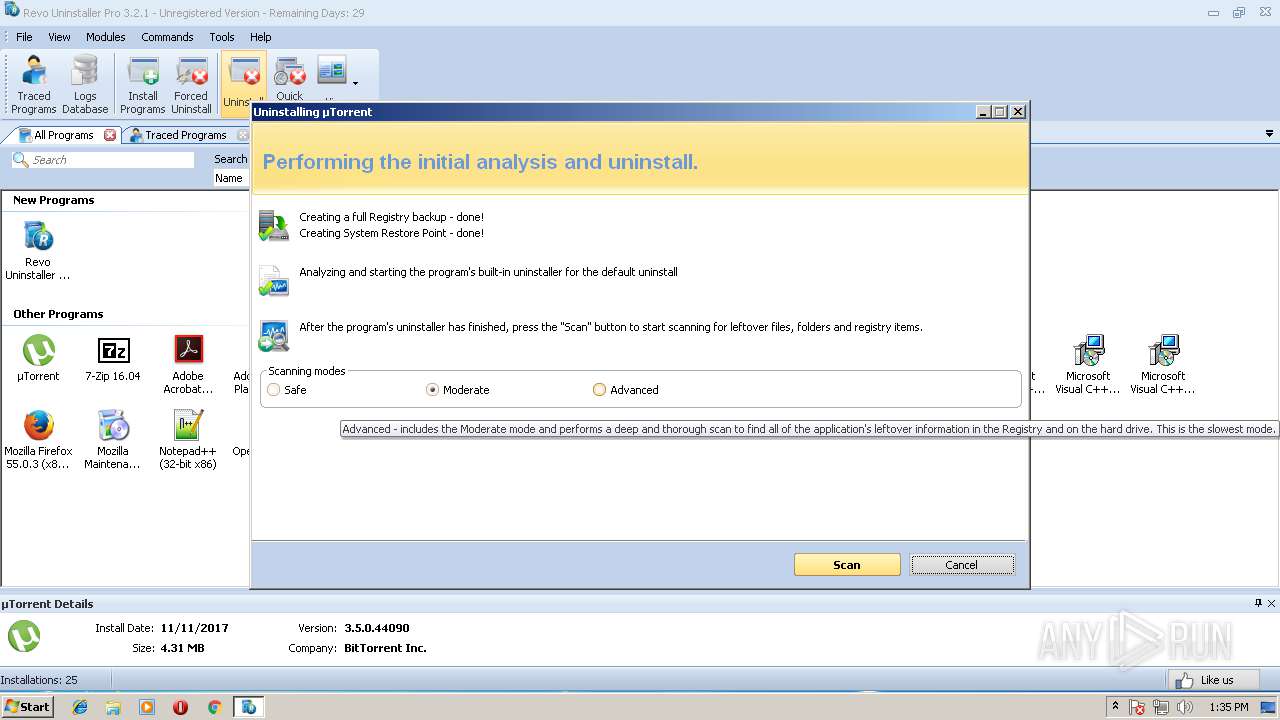Click the 'Installations: 25' status text
This screenshot has height=720, width=1280.
[39, 680]
